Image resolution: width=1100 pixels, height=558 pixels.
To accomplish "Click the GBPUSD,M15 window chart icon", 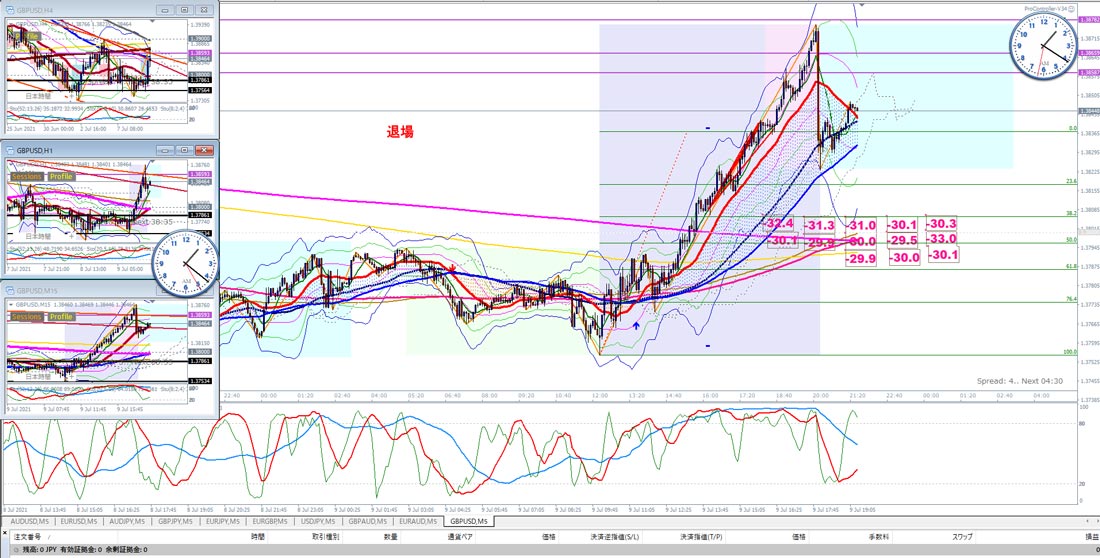I will pyautogui.click(x=11, y=290).
